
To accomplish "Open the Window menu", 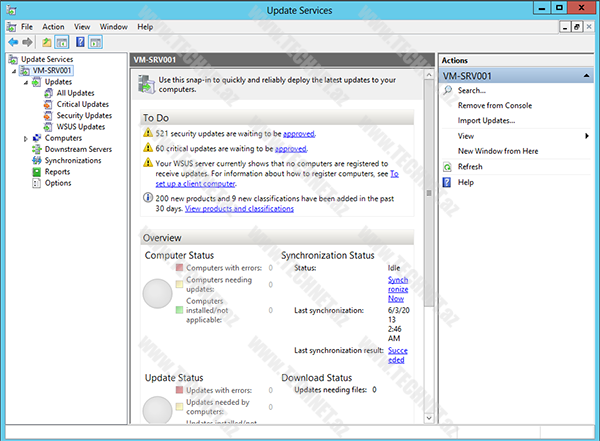I will 113,26.
